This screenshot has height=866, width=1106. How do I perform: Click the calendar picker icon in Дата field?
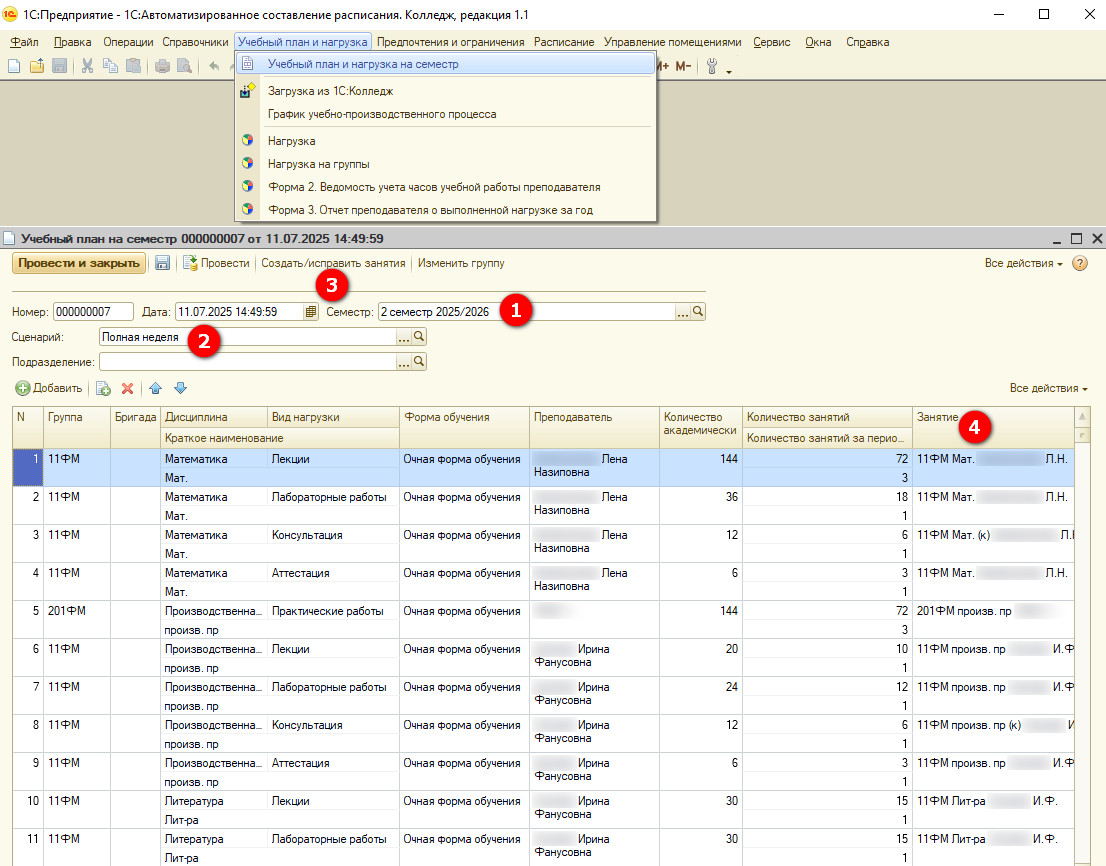[x=310, y=312]
